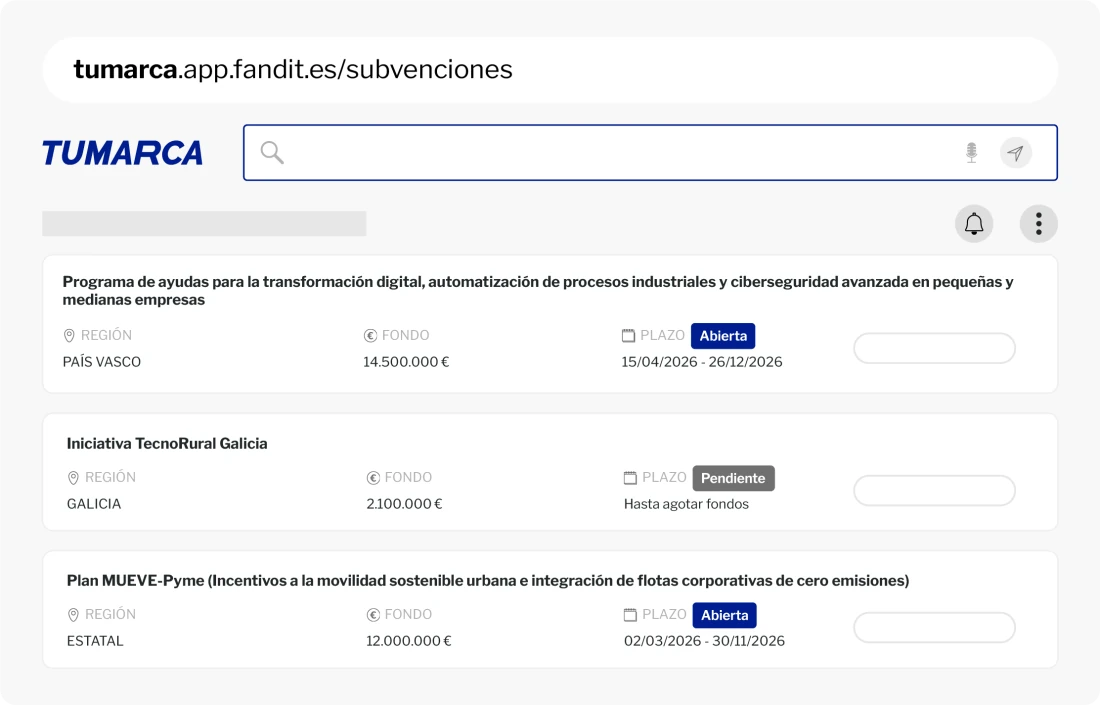This screenshot has width=1100, height=705.
Task: Select the 2.100.000 € fund amount
Action: pyautogui.click(x=405, y=504)
